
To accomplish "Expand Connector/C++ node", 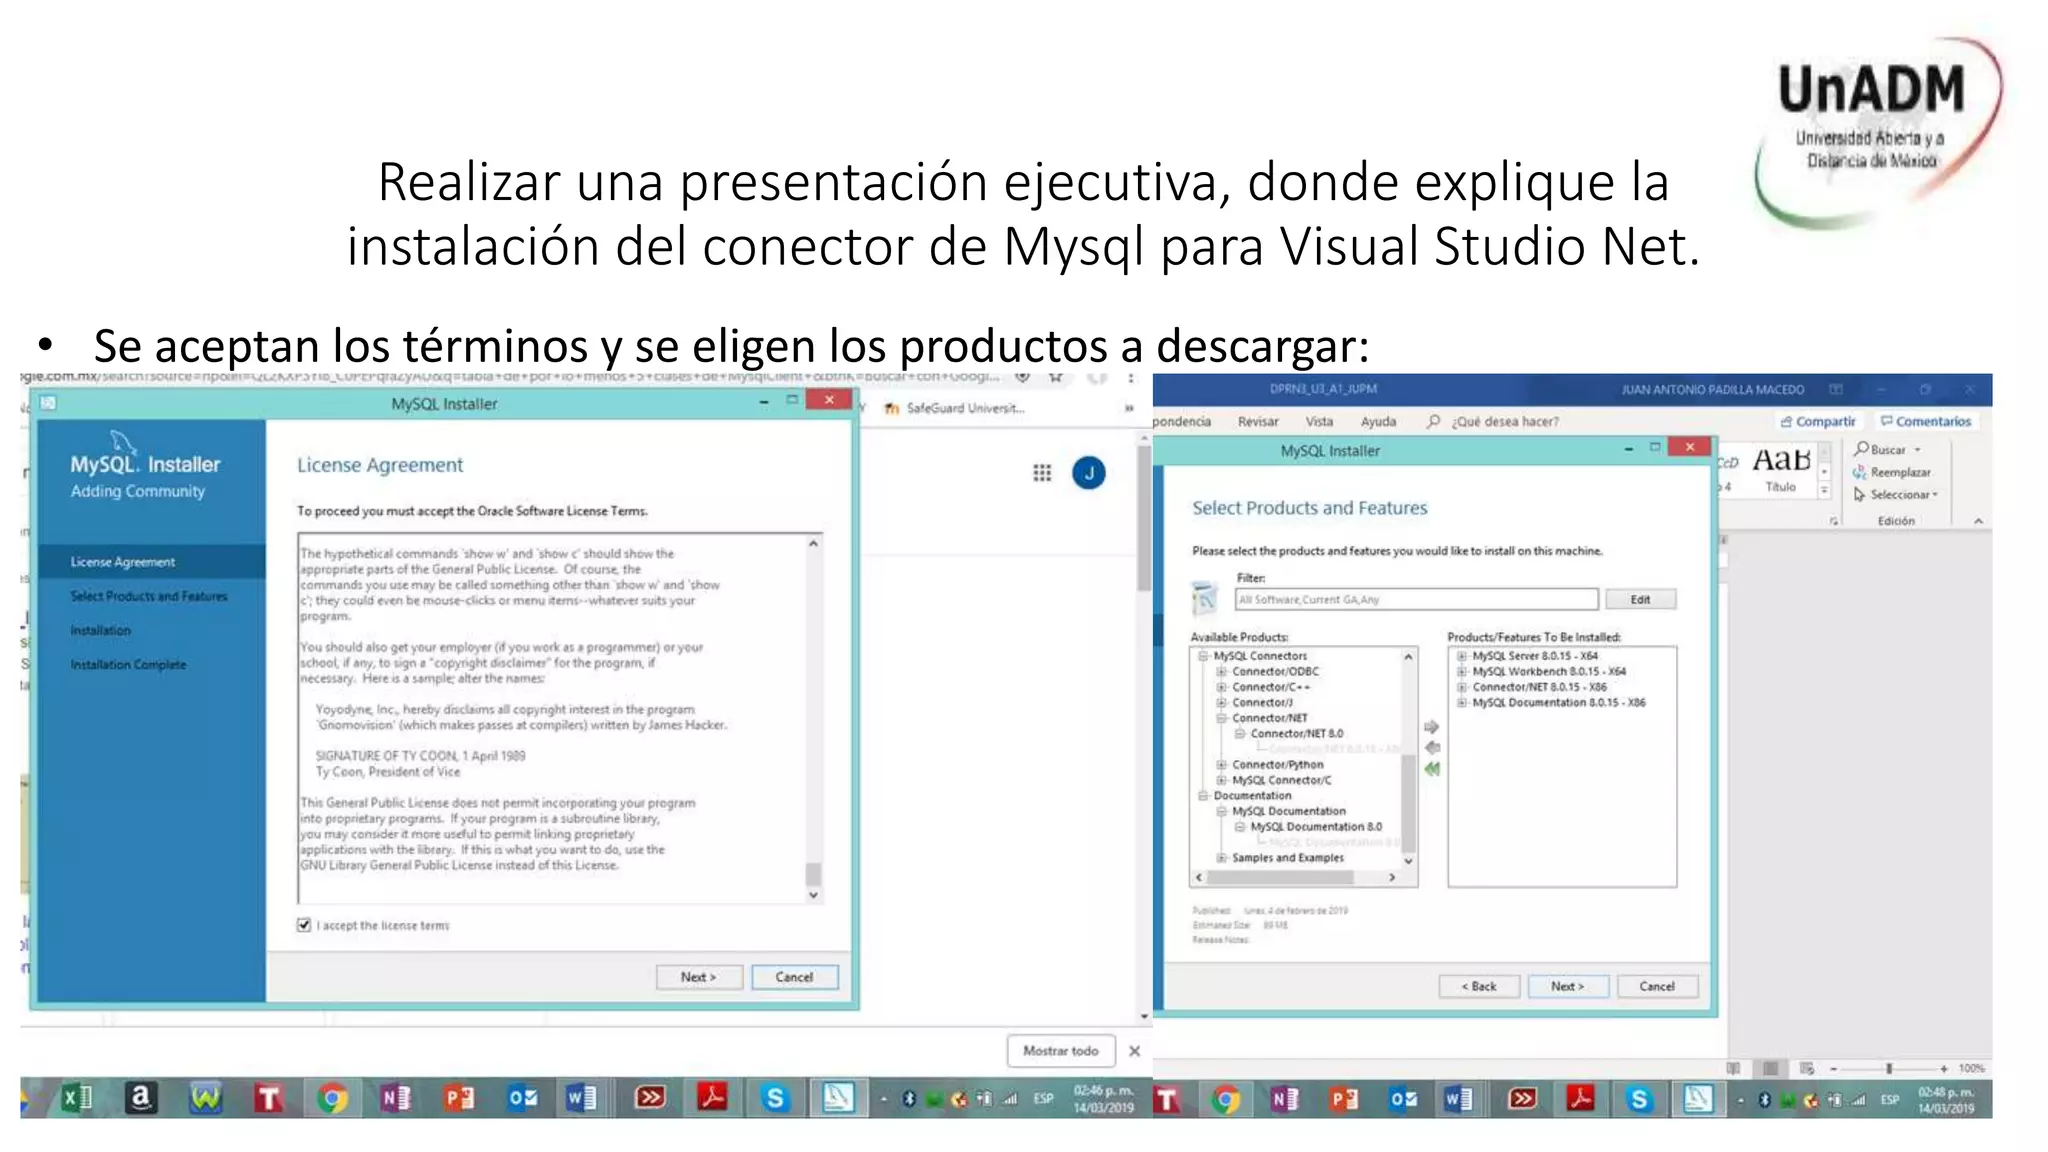I will [1221, 687].
